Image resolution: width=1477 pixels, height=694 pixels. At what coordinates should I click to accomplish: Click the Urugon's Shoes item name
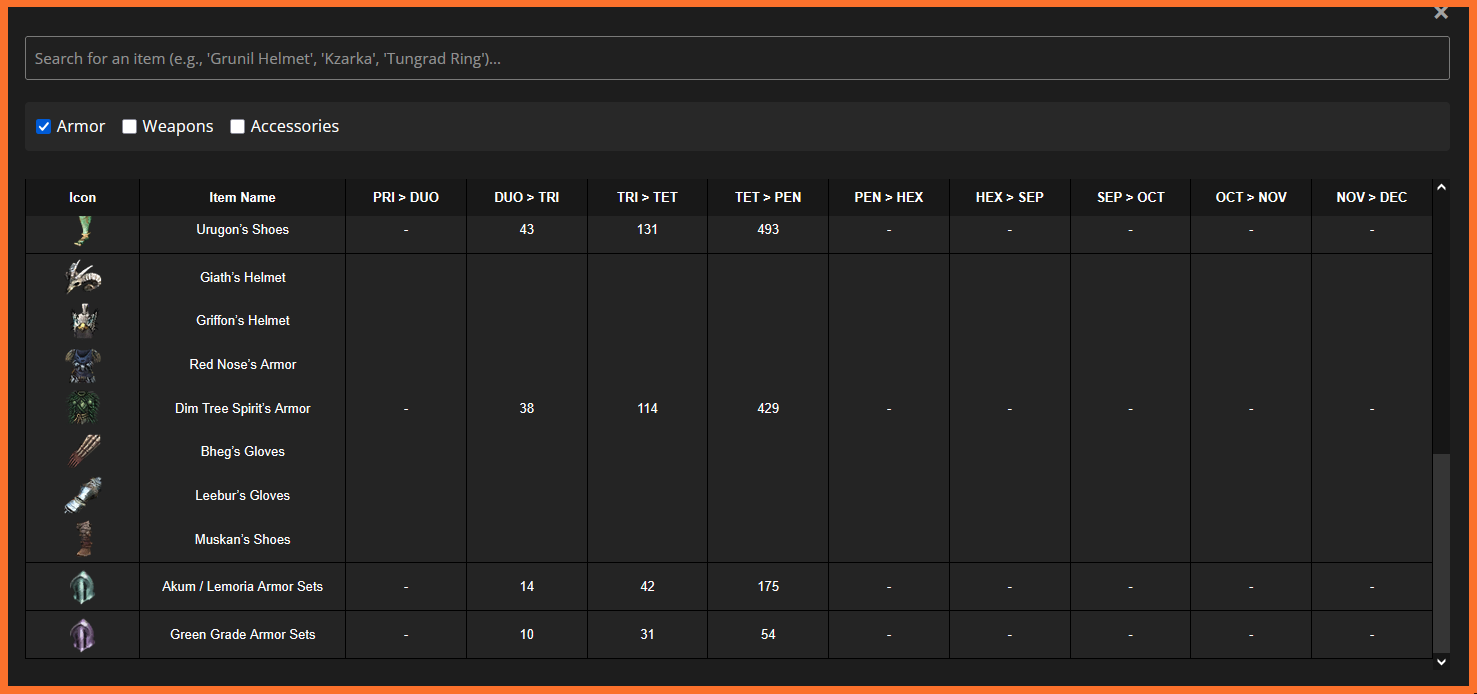(x=242, y=230)
